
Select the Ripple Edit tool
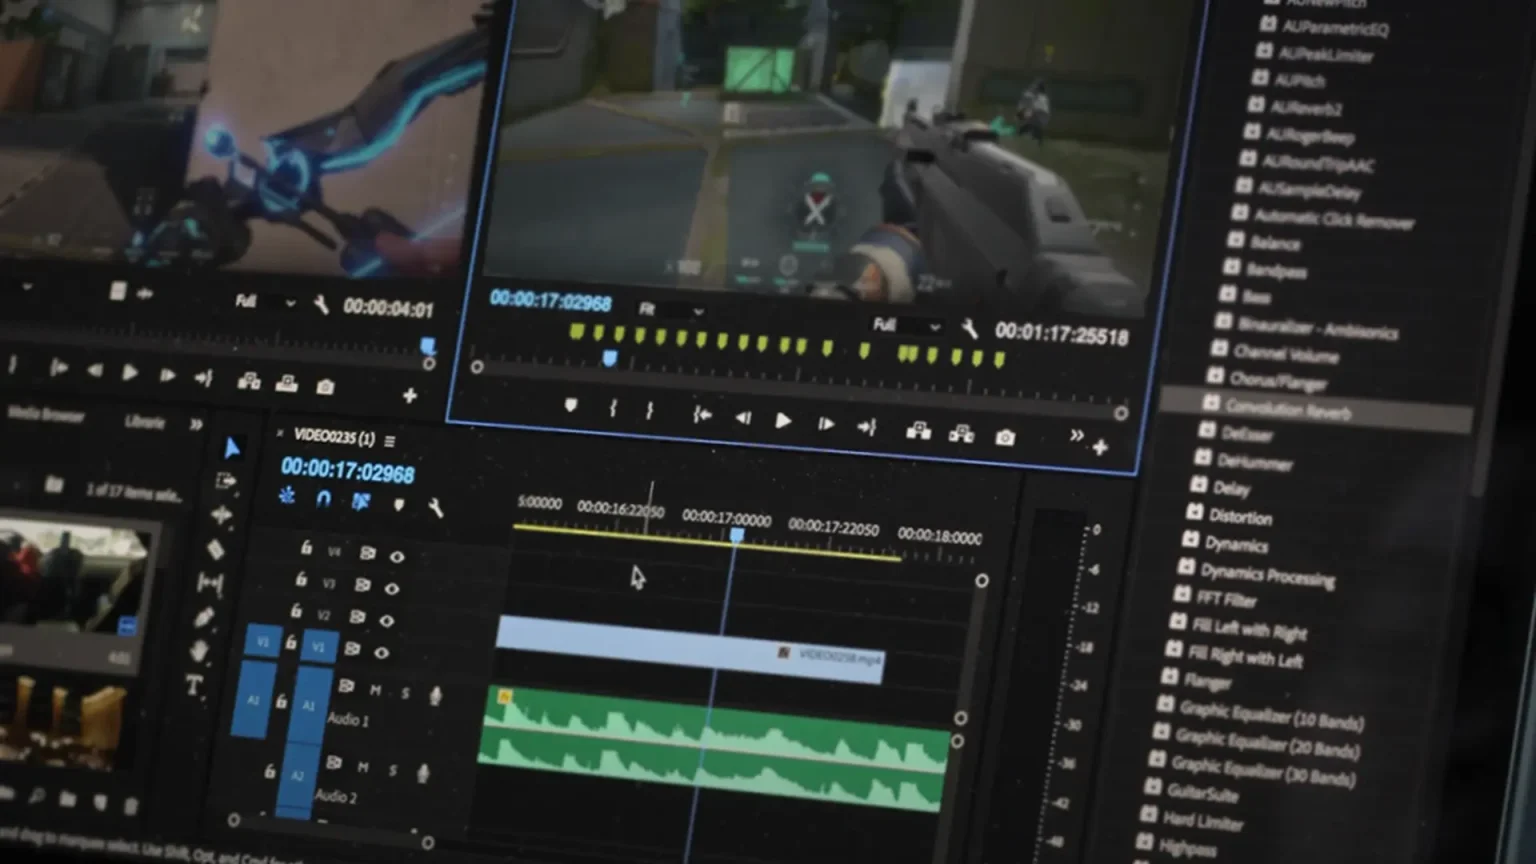221,515
